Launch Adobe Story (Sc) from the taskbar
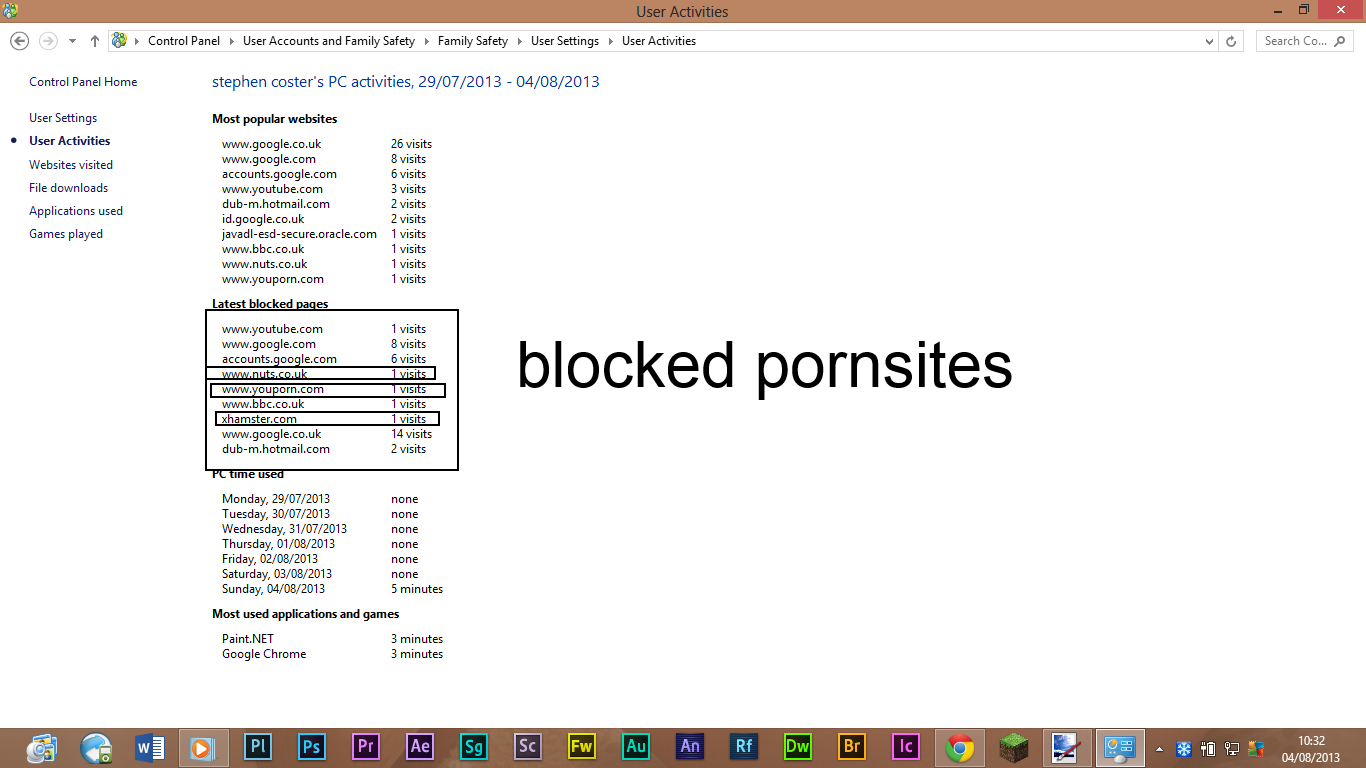Viewport: 1366px width, 768px height. 528,746
